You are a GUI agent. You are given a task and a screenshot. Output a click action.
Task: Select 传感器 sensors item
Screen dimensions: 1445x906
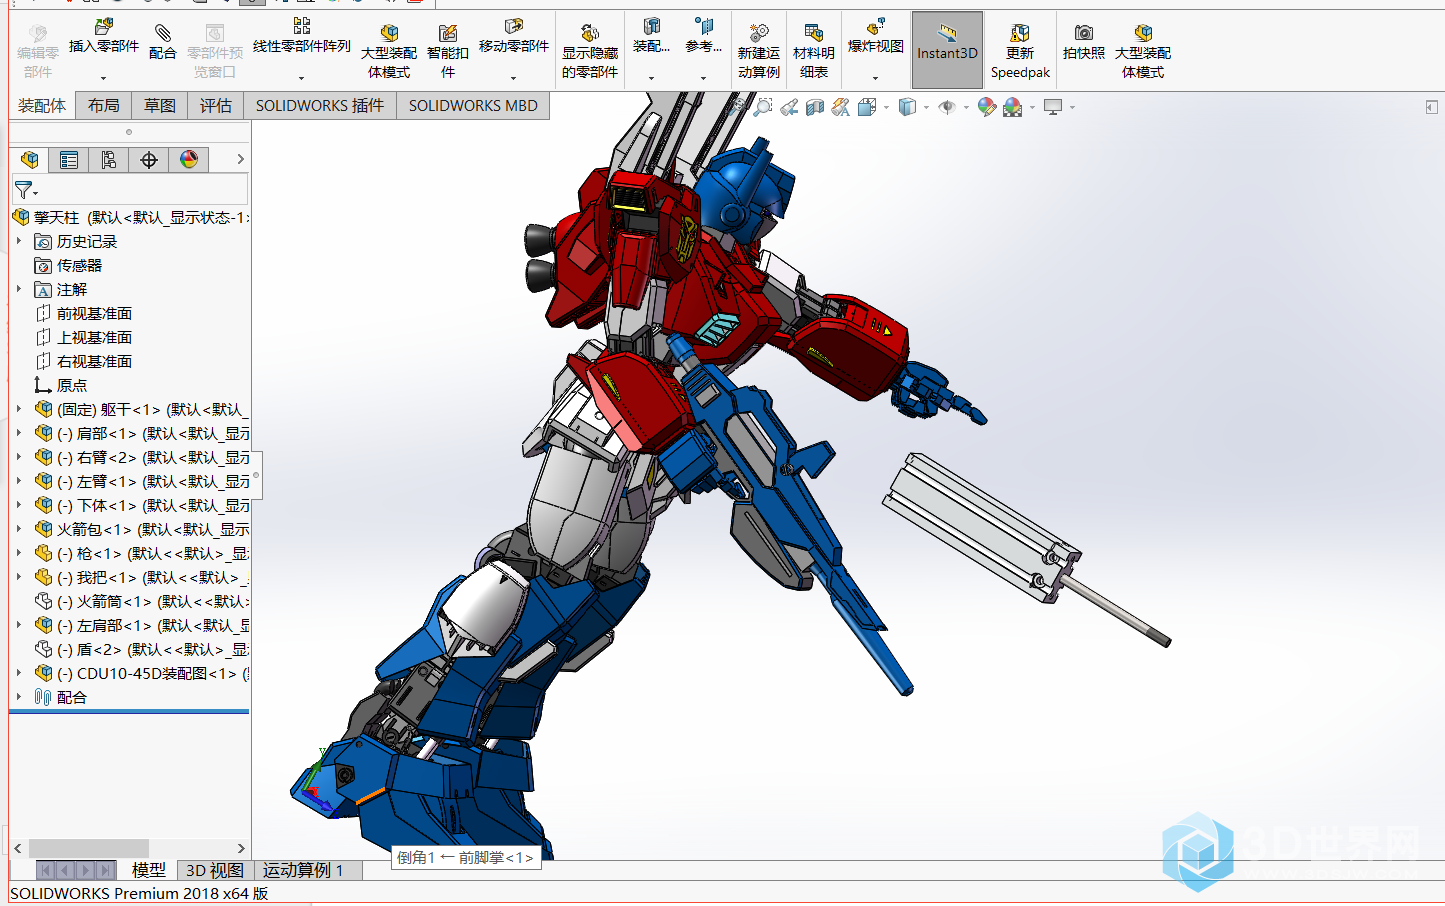pyautogui.click(x=79, y=266)
